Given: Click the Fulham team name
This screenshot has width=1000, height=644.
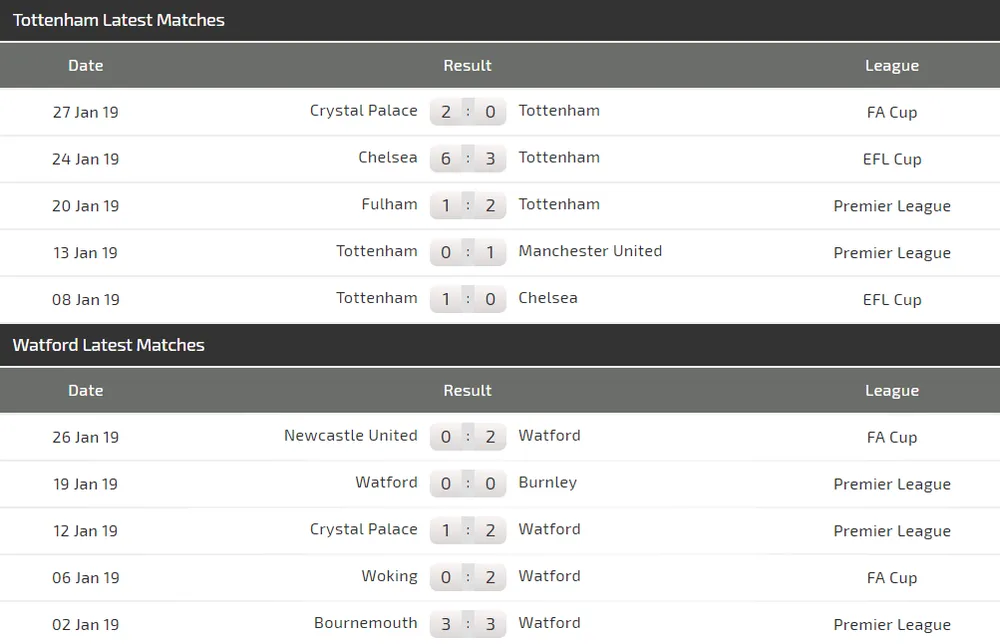Looking at the screenshot, I should click(x=389, y=204).
